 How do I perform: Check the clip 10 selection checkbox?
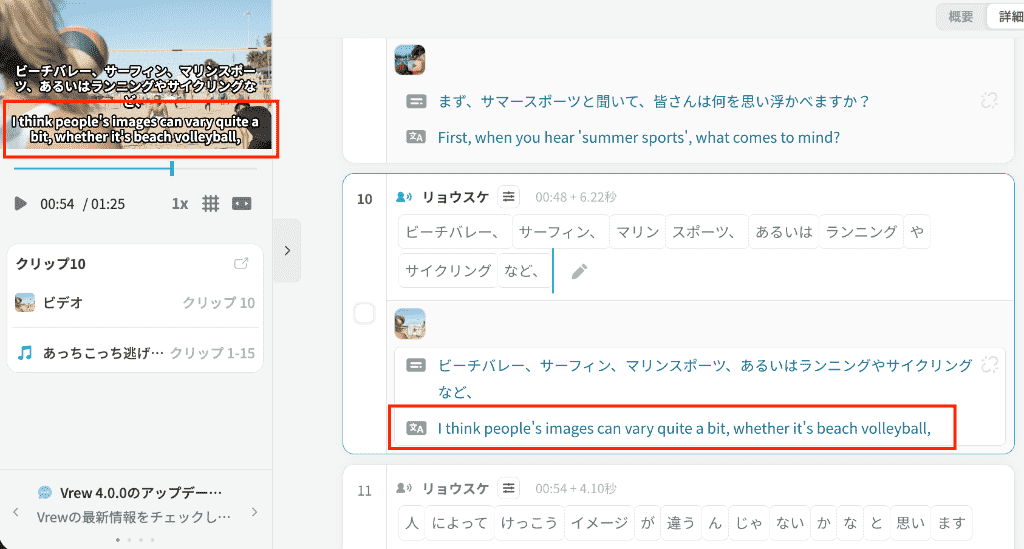click(364, 313)
